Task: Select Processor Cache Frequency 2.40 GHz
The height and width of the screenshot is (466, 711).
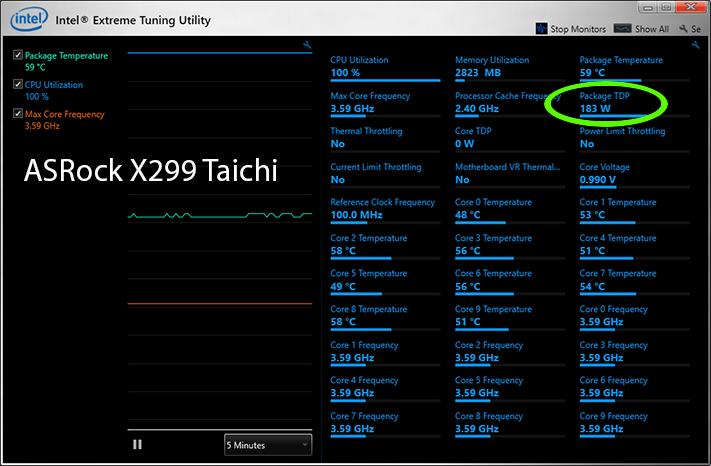Action: click(x=510, y=104)
